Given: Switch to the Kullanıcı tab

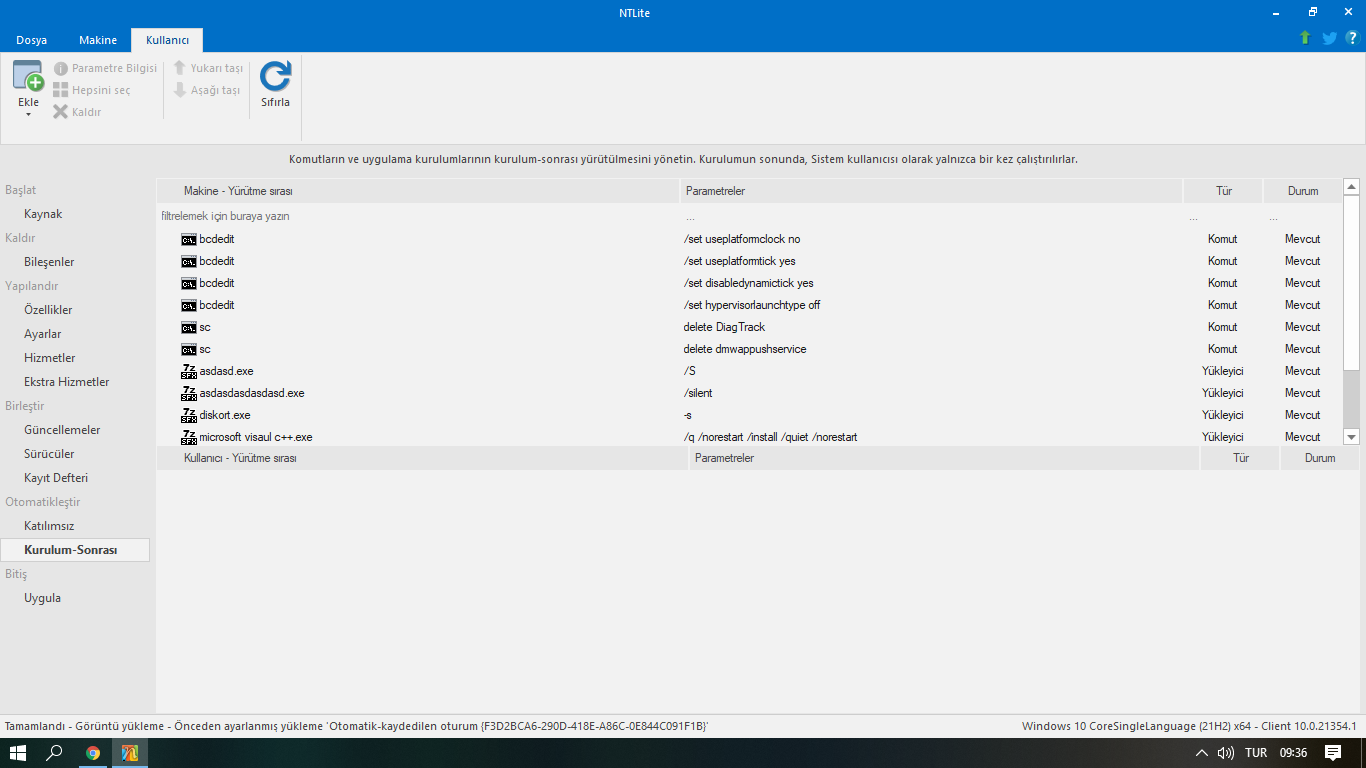Looking at the screenshot, I should click(x=167, y=40).
